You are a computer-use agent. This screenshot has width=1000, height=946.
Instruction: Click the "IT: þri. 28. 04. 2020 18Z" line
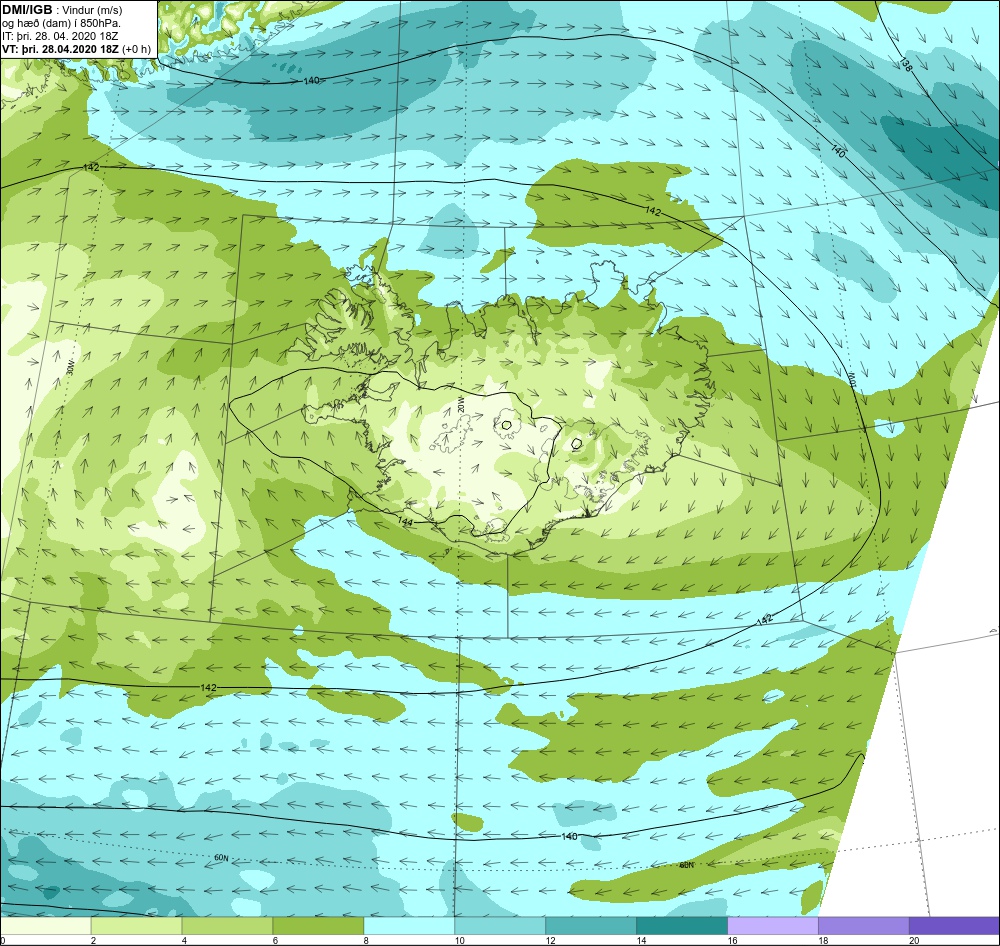coord(60,36)
